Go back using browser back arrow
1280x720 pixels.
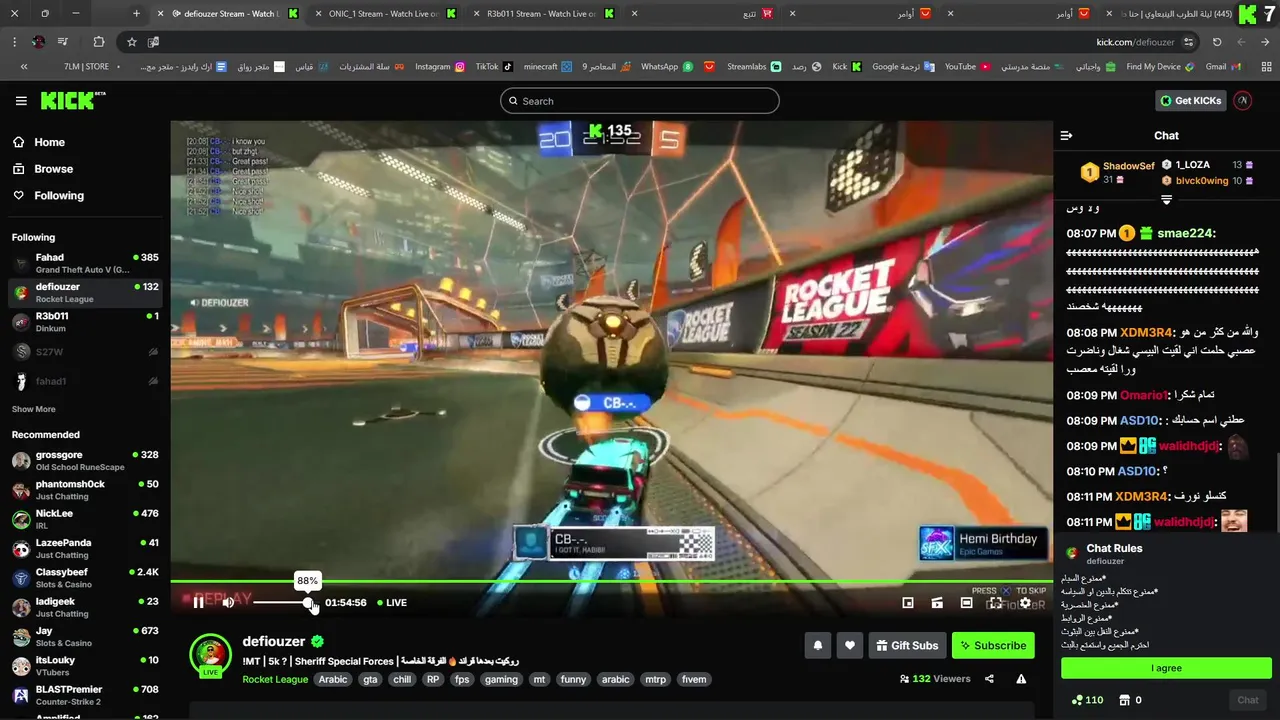click(x=1266, y=42)
